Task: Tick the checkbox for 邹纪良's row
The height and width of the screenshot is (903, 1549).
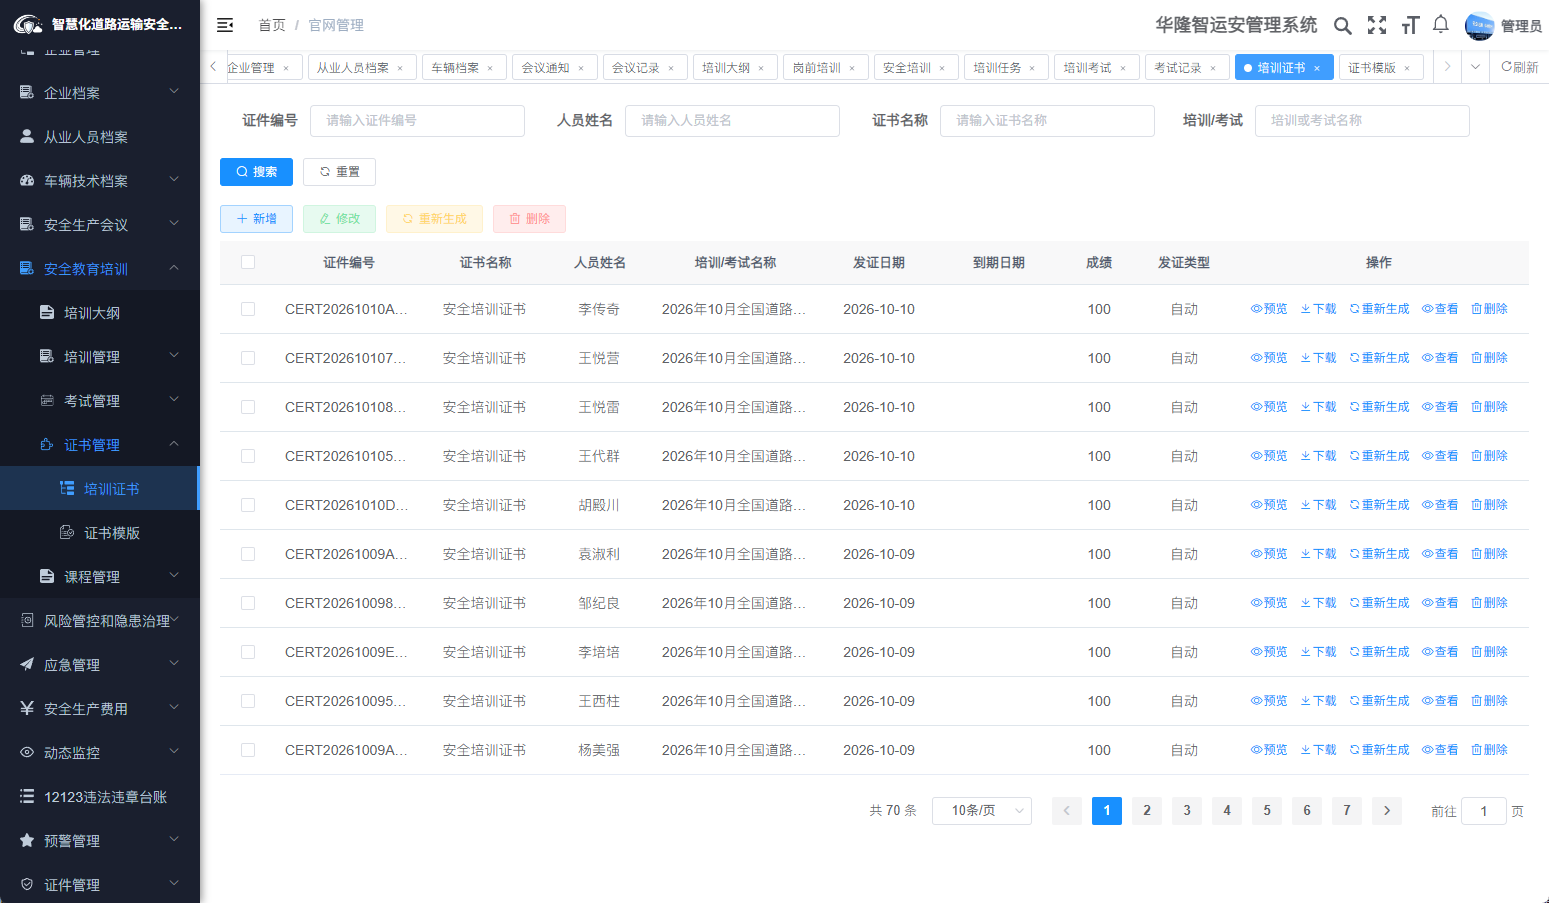Action: (248, 603)
